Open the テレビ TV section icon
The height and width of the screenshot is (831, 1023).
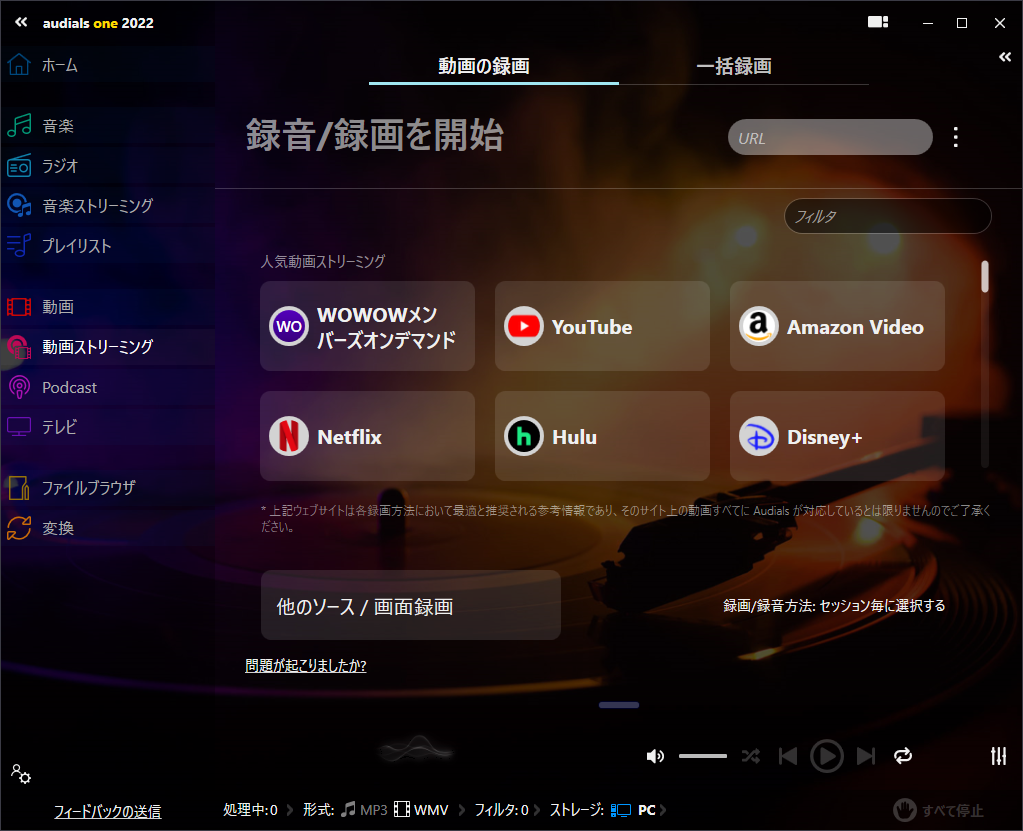coord(19,427)
